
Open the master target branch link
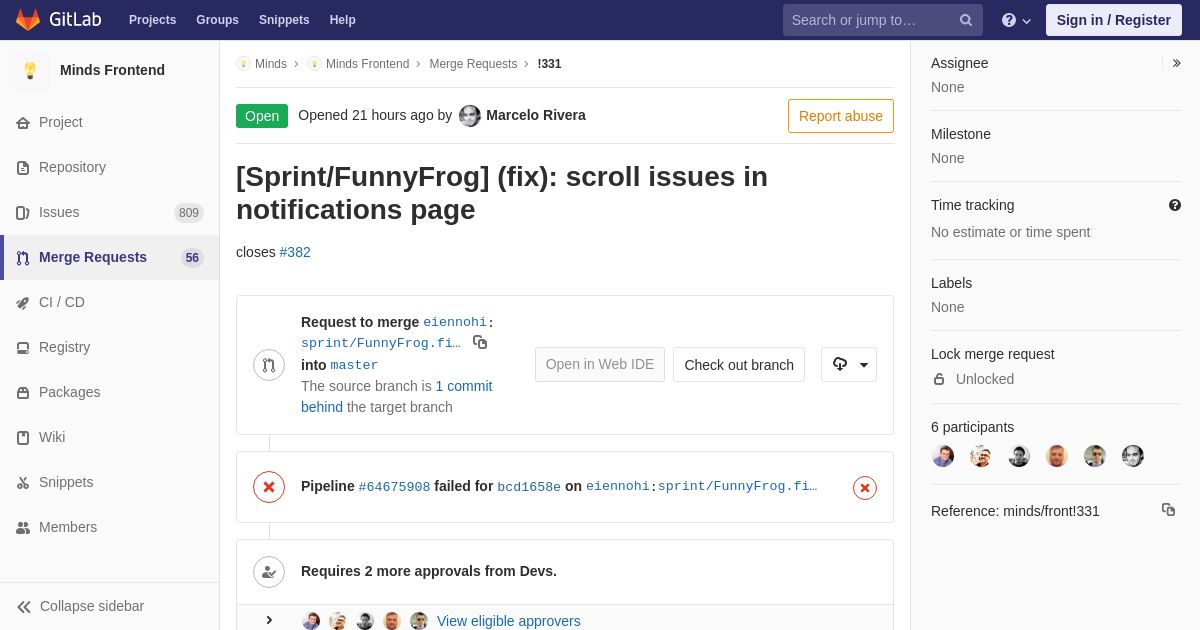point(354,365)
